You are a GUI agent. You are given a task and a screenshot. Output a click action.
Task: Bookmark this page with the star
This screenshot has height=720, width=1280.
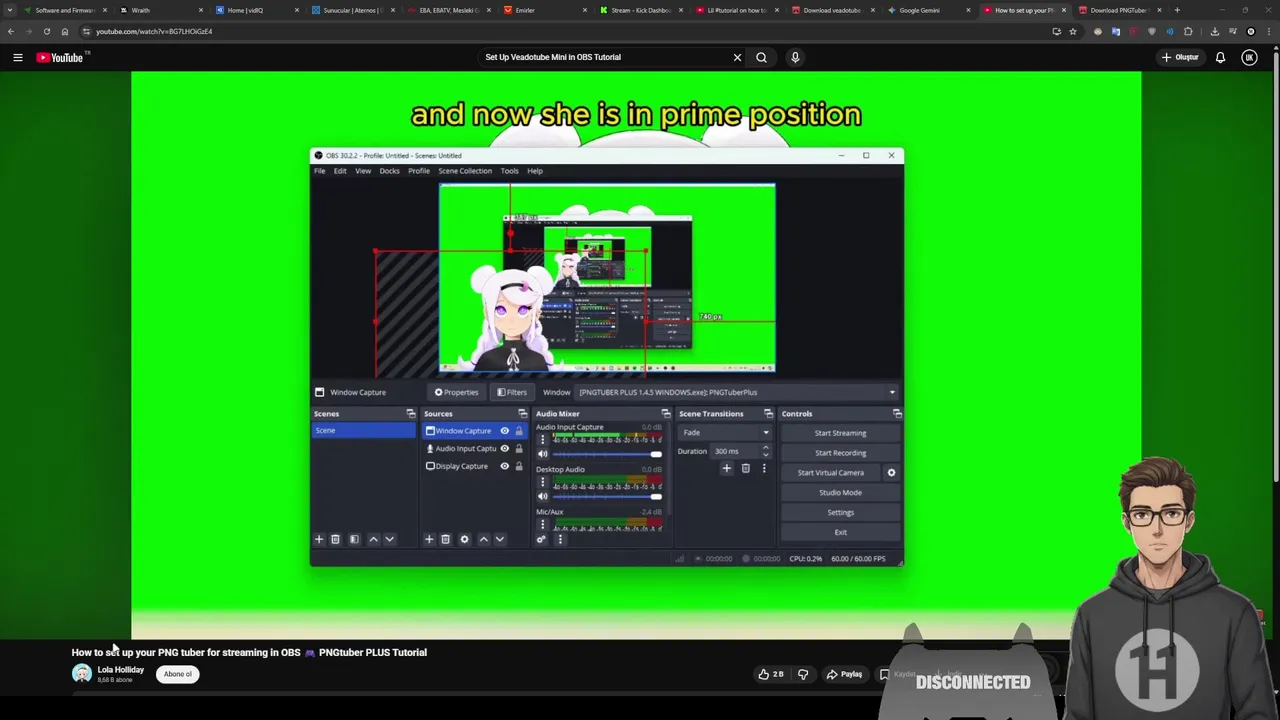coord(1073,31)
